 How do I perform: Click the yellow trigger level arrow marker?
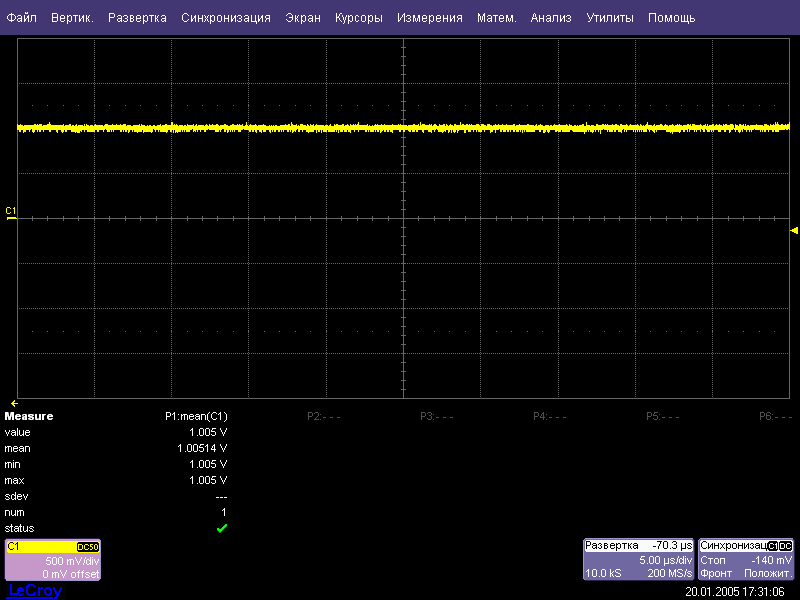pyautogui.click(x=794, y=231)
